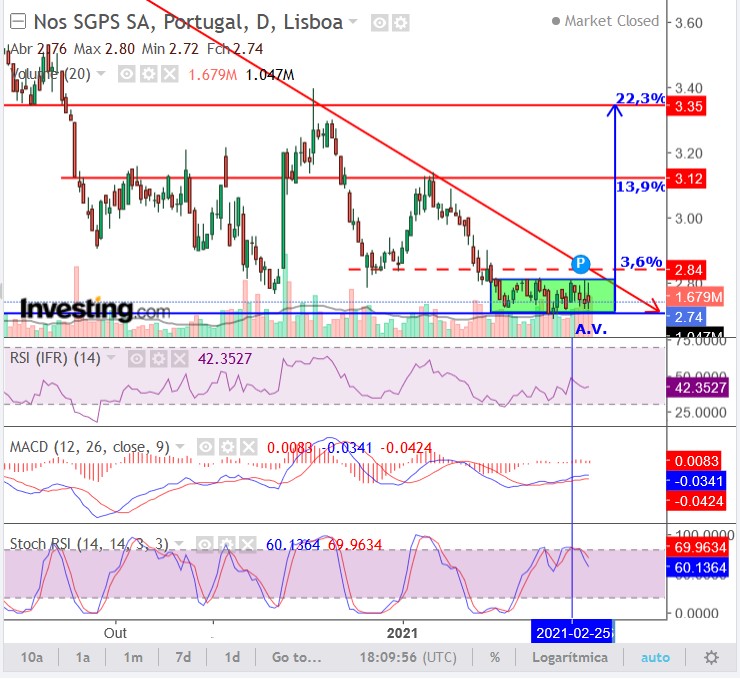Expand the Stoch RSI indicator dropdown arrow
The height and width of the screenshot is (684, 740).
coord(179,544)
